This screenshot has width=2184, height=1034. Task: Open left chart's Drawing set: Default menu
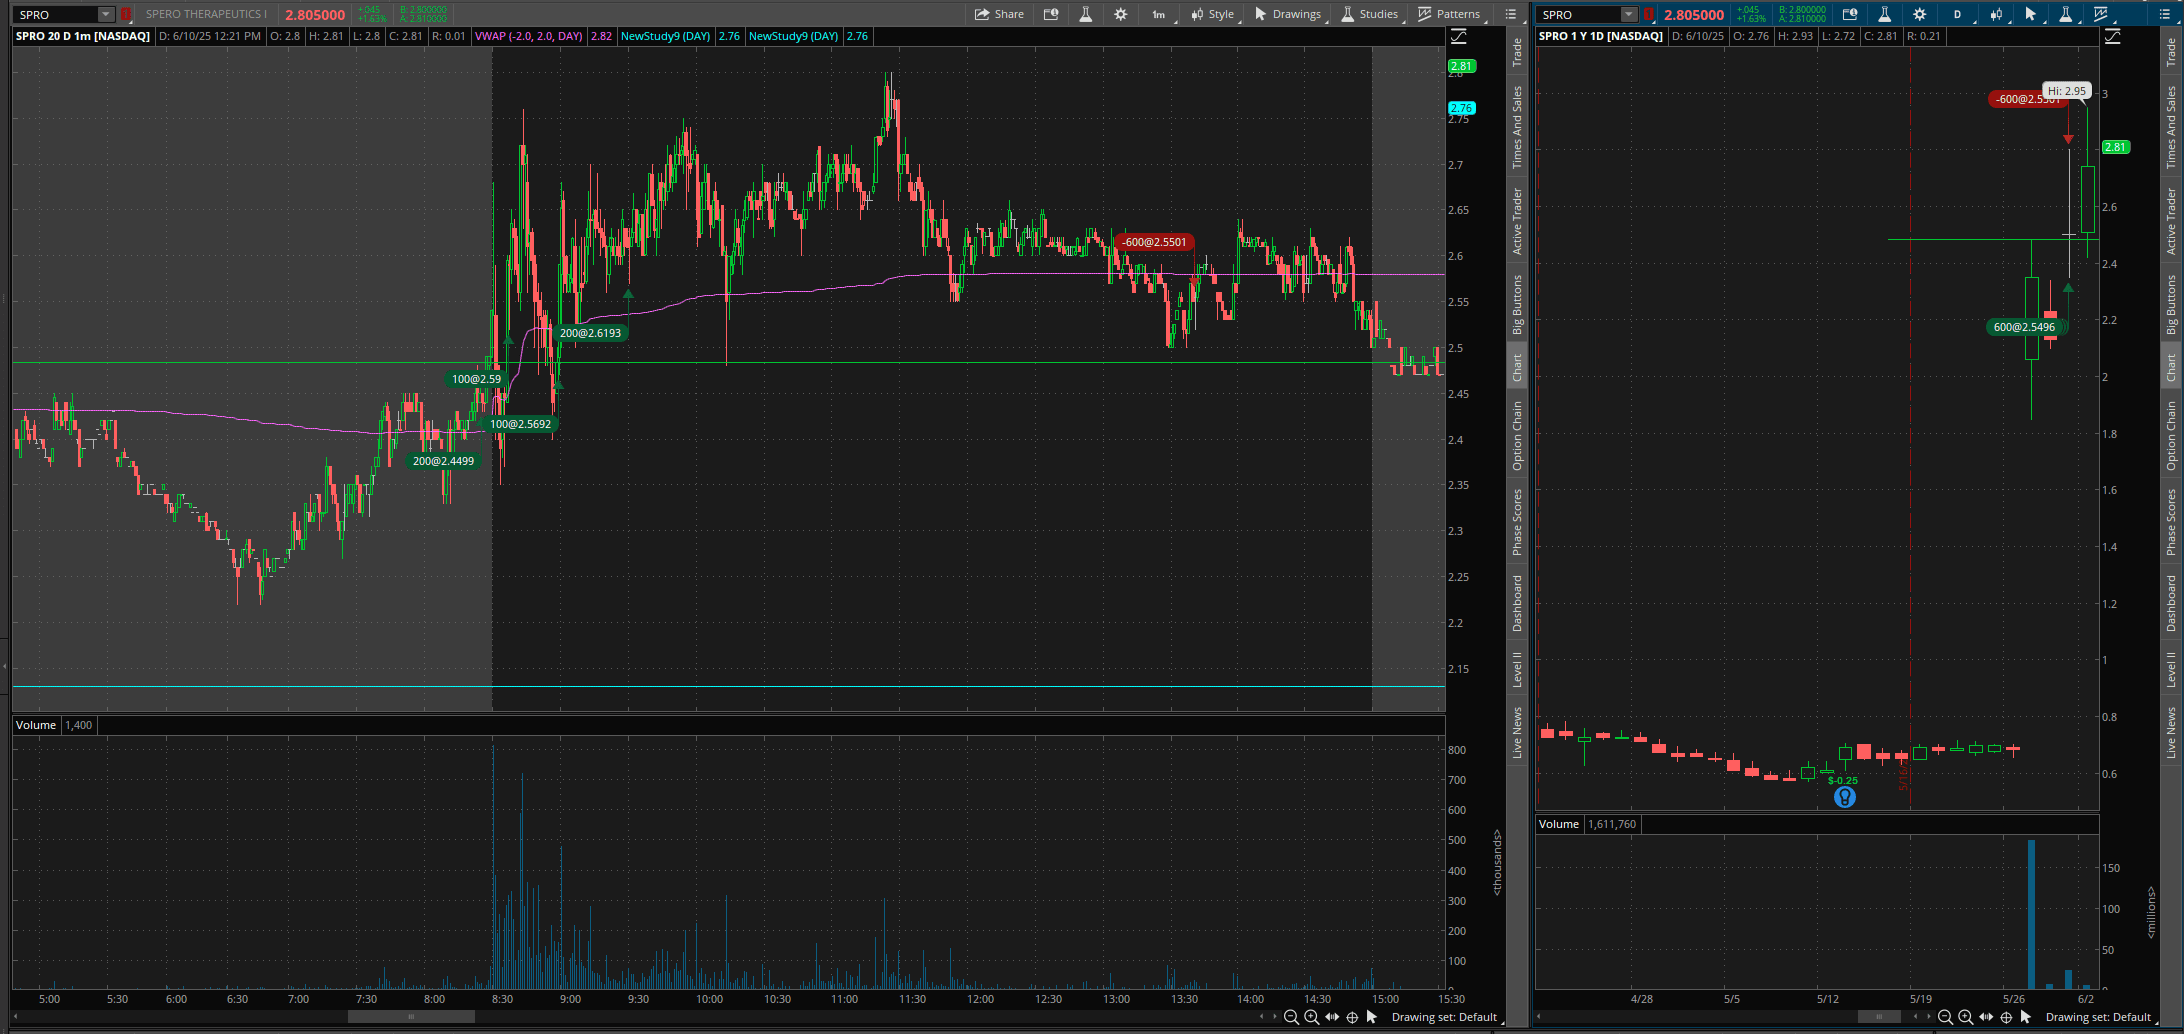tap(1444, 1017)
